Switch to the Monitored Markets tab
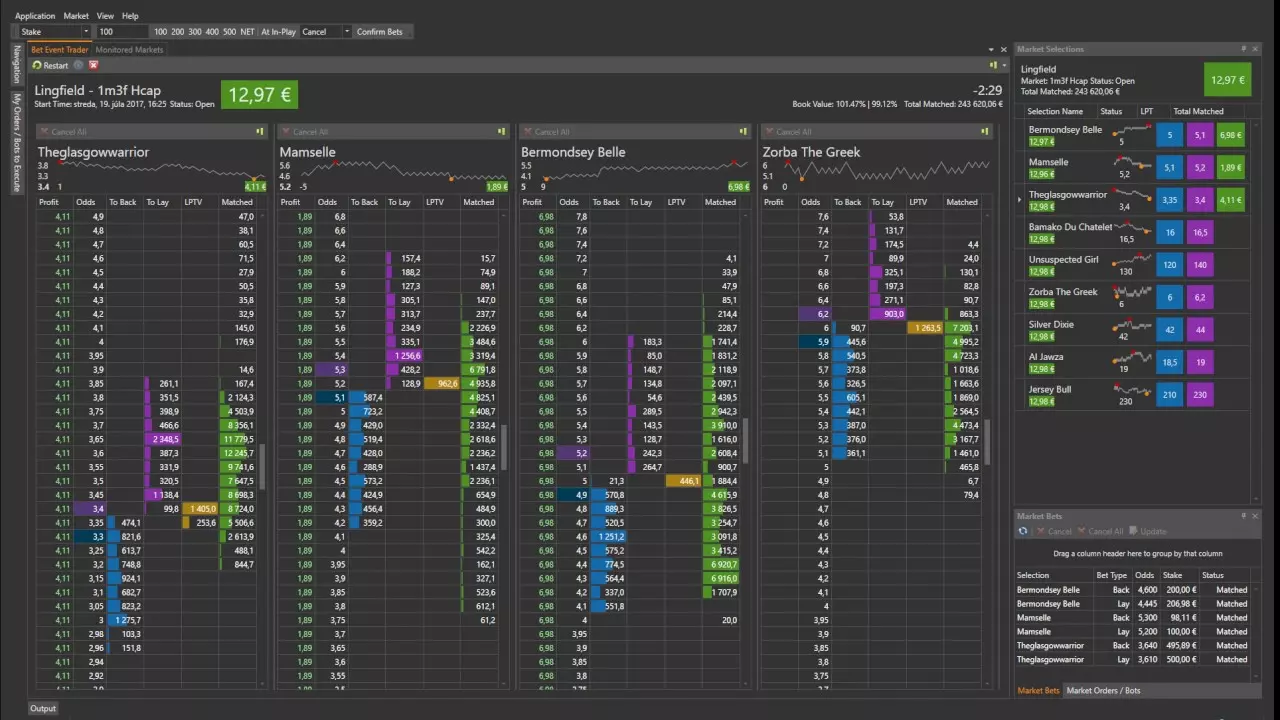Image resolution: width=1280 pixels, height=720 pixels. (129, 50)
